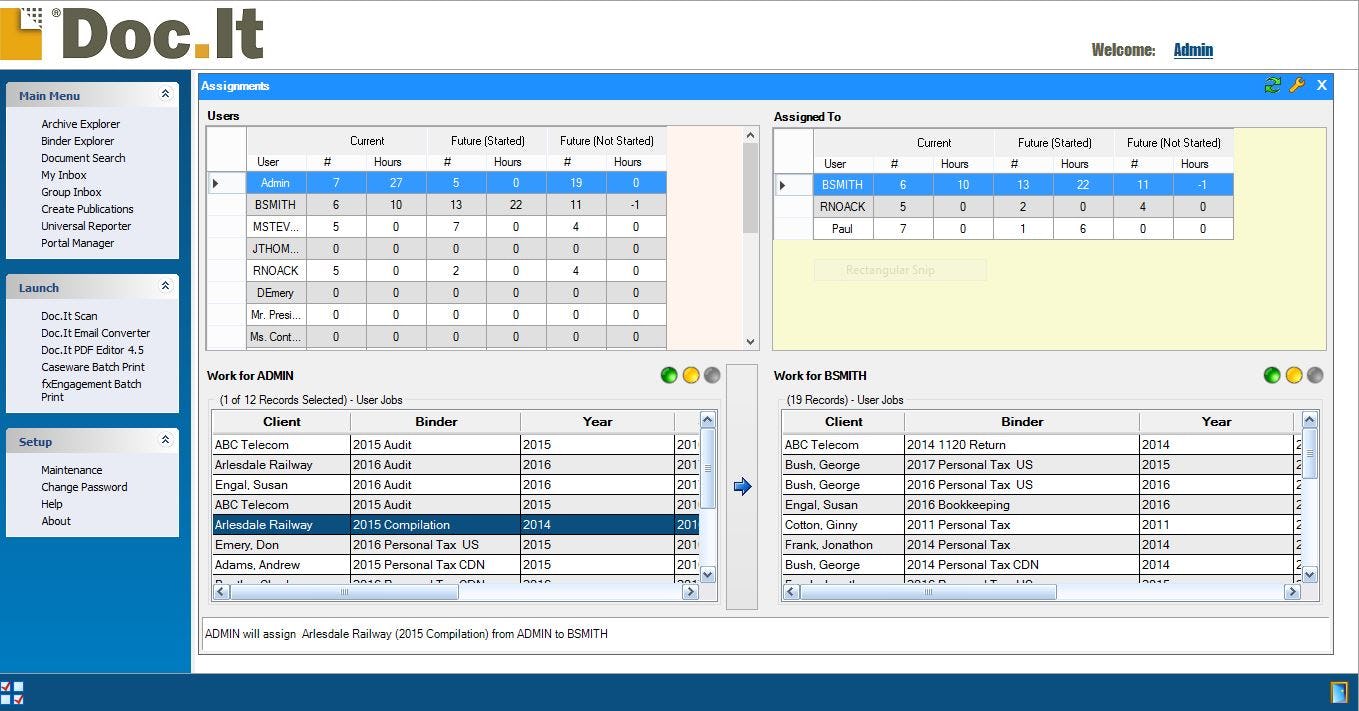Image resolution: width=1359 pixels, height=711 pixels.
Task: Click the green status light above Work for BSMITH
Action: tap(1272, 375)
